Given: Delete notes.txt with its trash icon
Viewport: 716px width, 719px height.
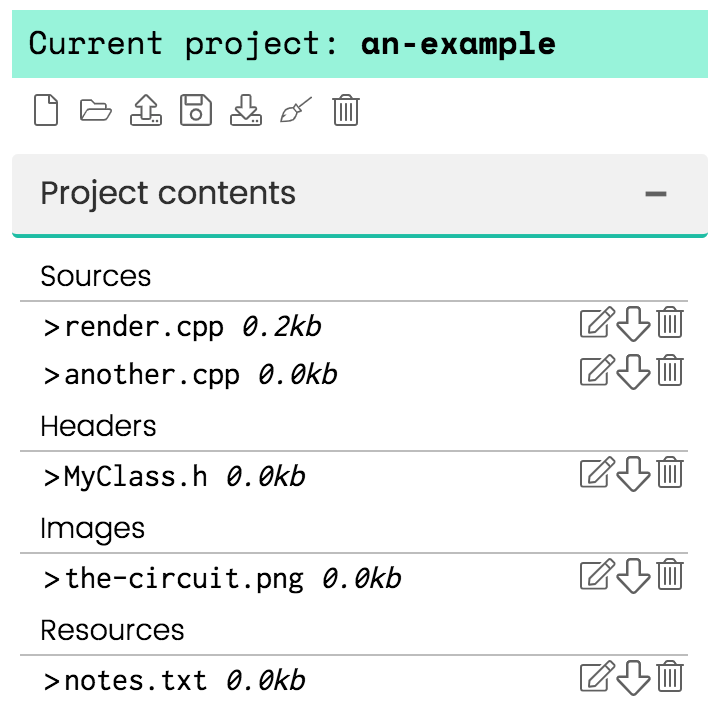Looking at the screenshot, I should click(x=670, y=676).
